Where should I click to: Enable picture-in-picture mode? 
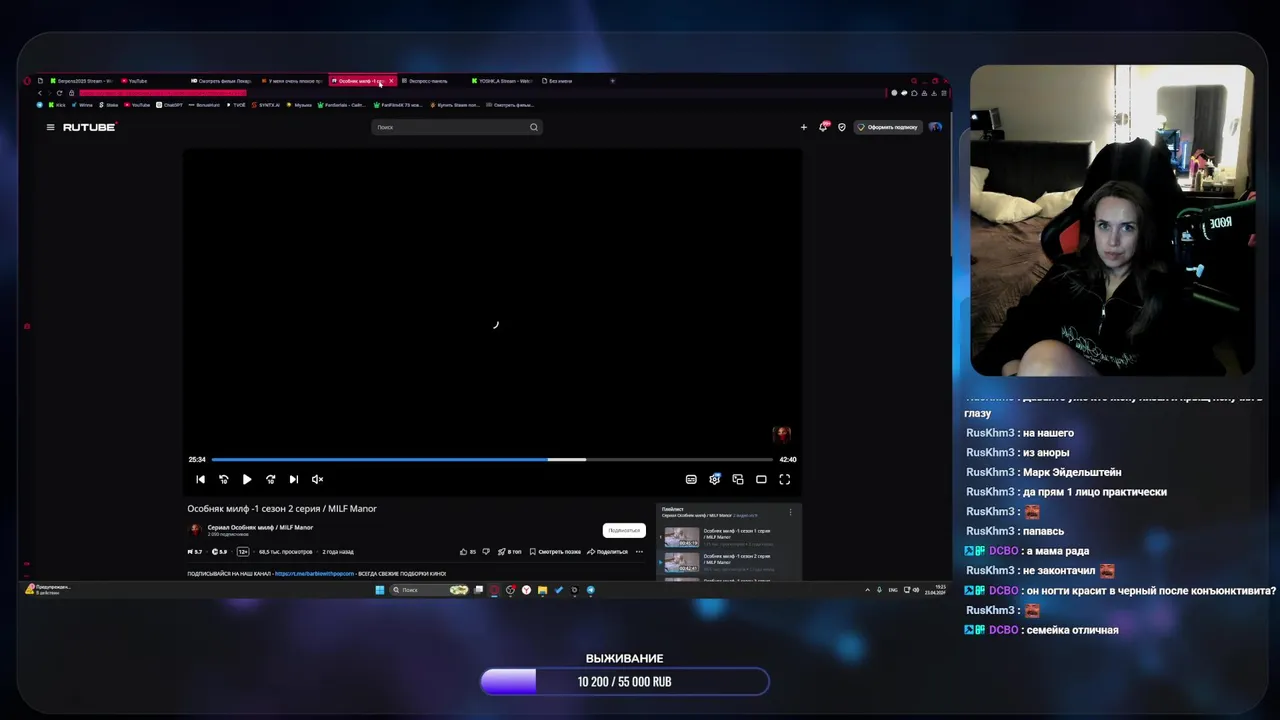738,479
